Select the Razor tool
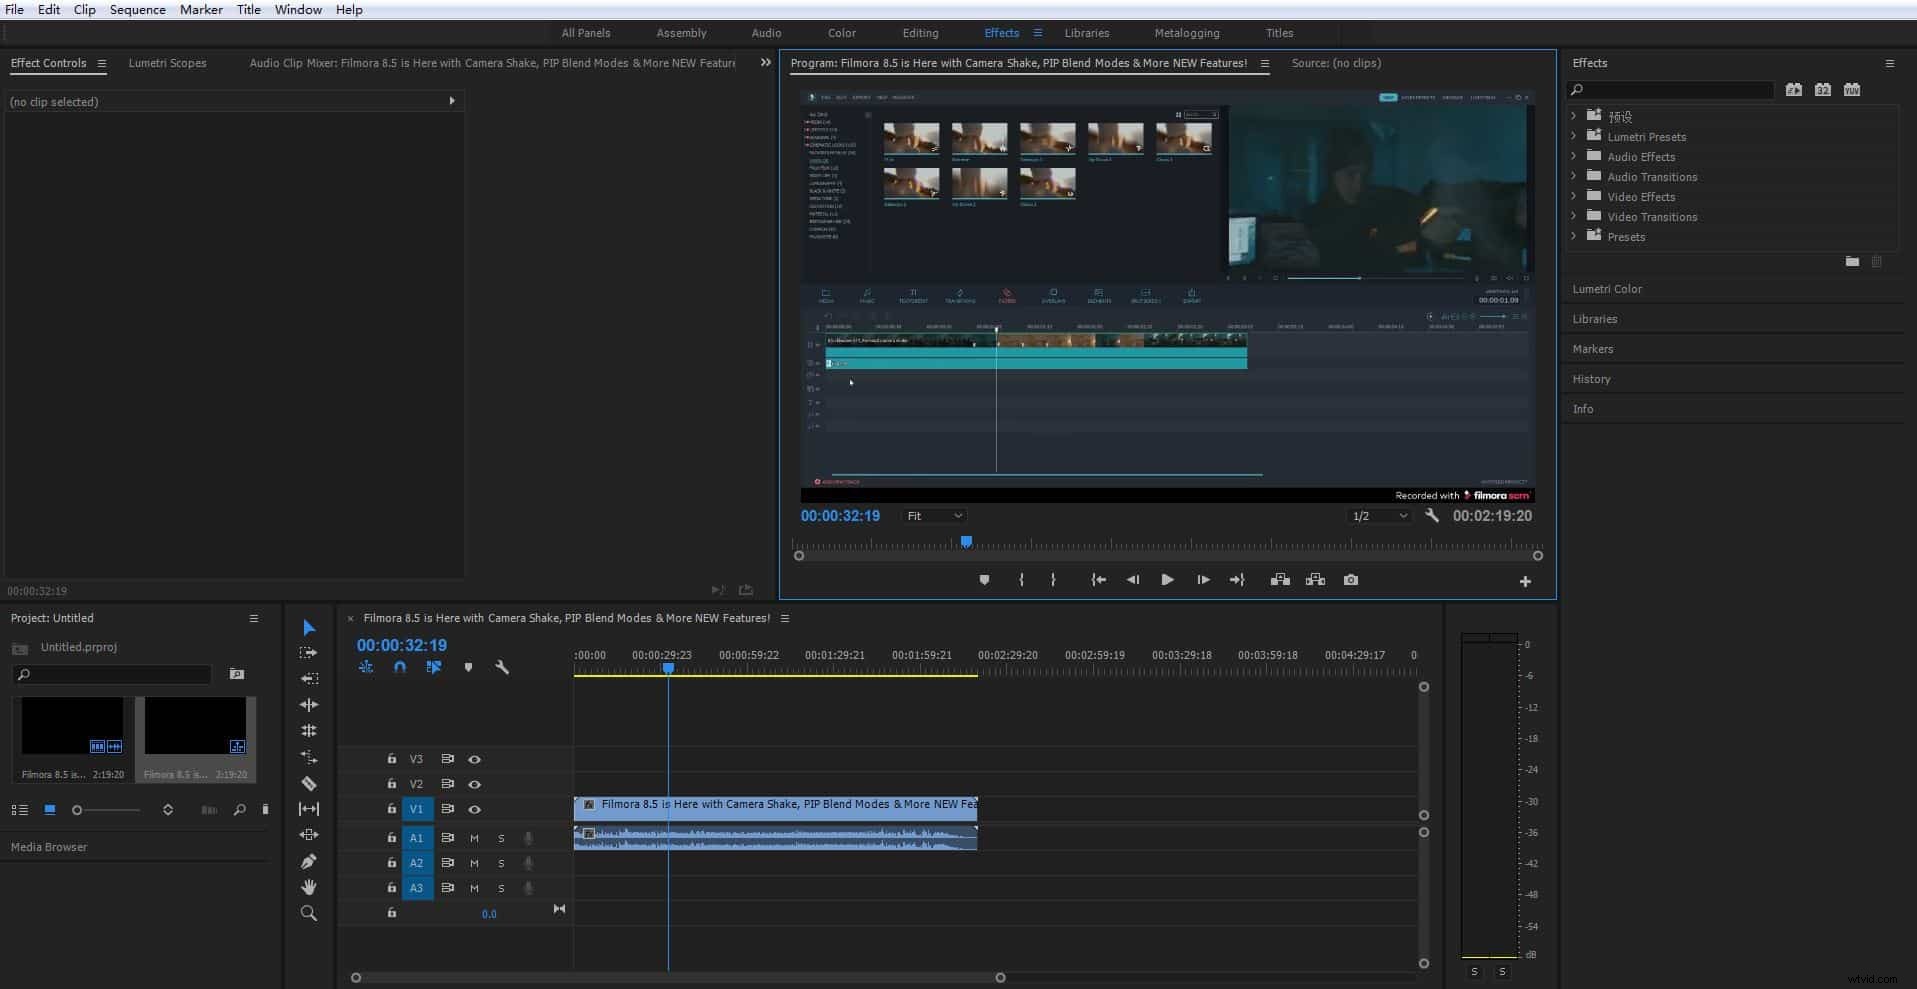1917x989 pixels. pos(309,783)
